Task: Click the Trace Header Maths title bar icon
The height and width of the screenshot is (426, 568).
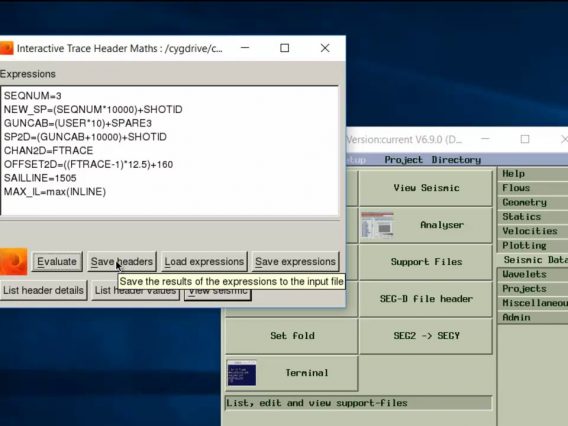Action: 7,48
